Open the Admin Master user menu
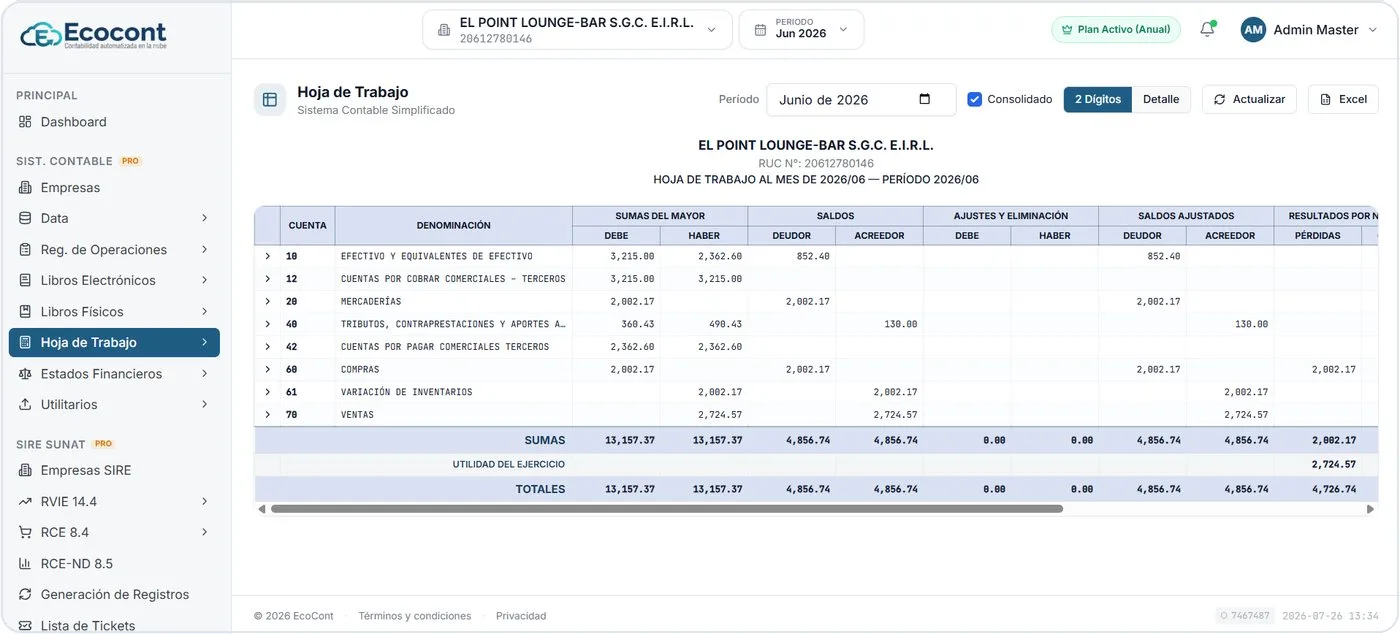This screenshot has width=1400, height=634. [1310, 30]
